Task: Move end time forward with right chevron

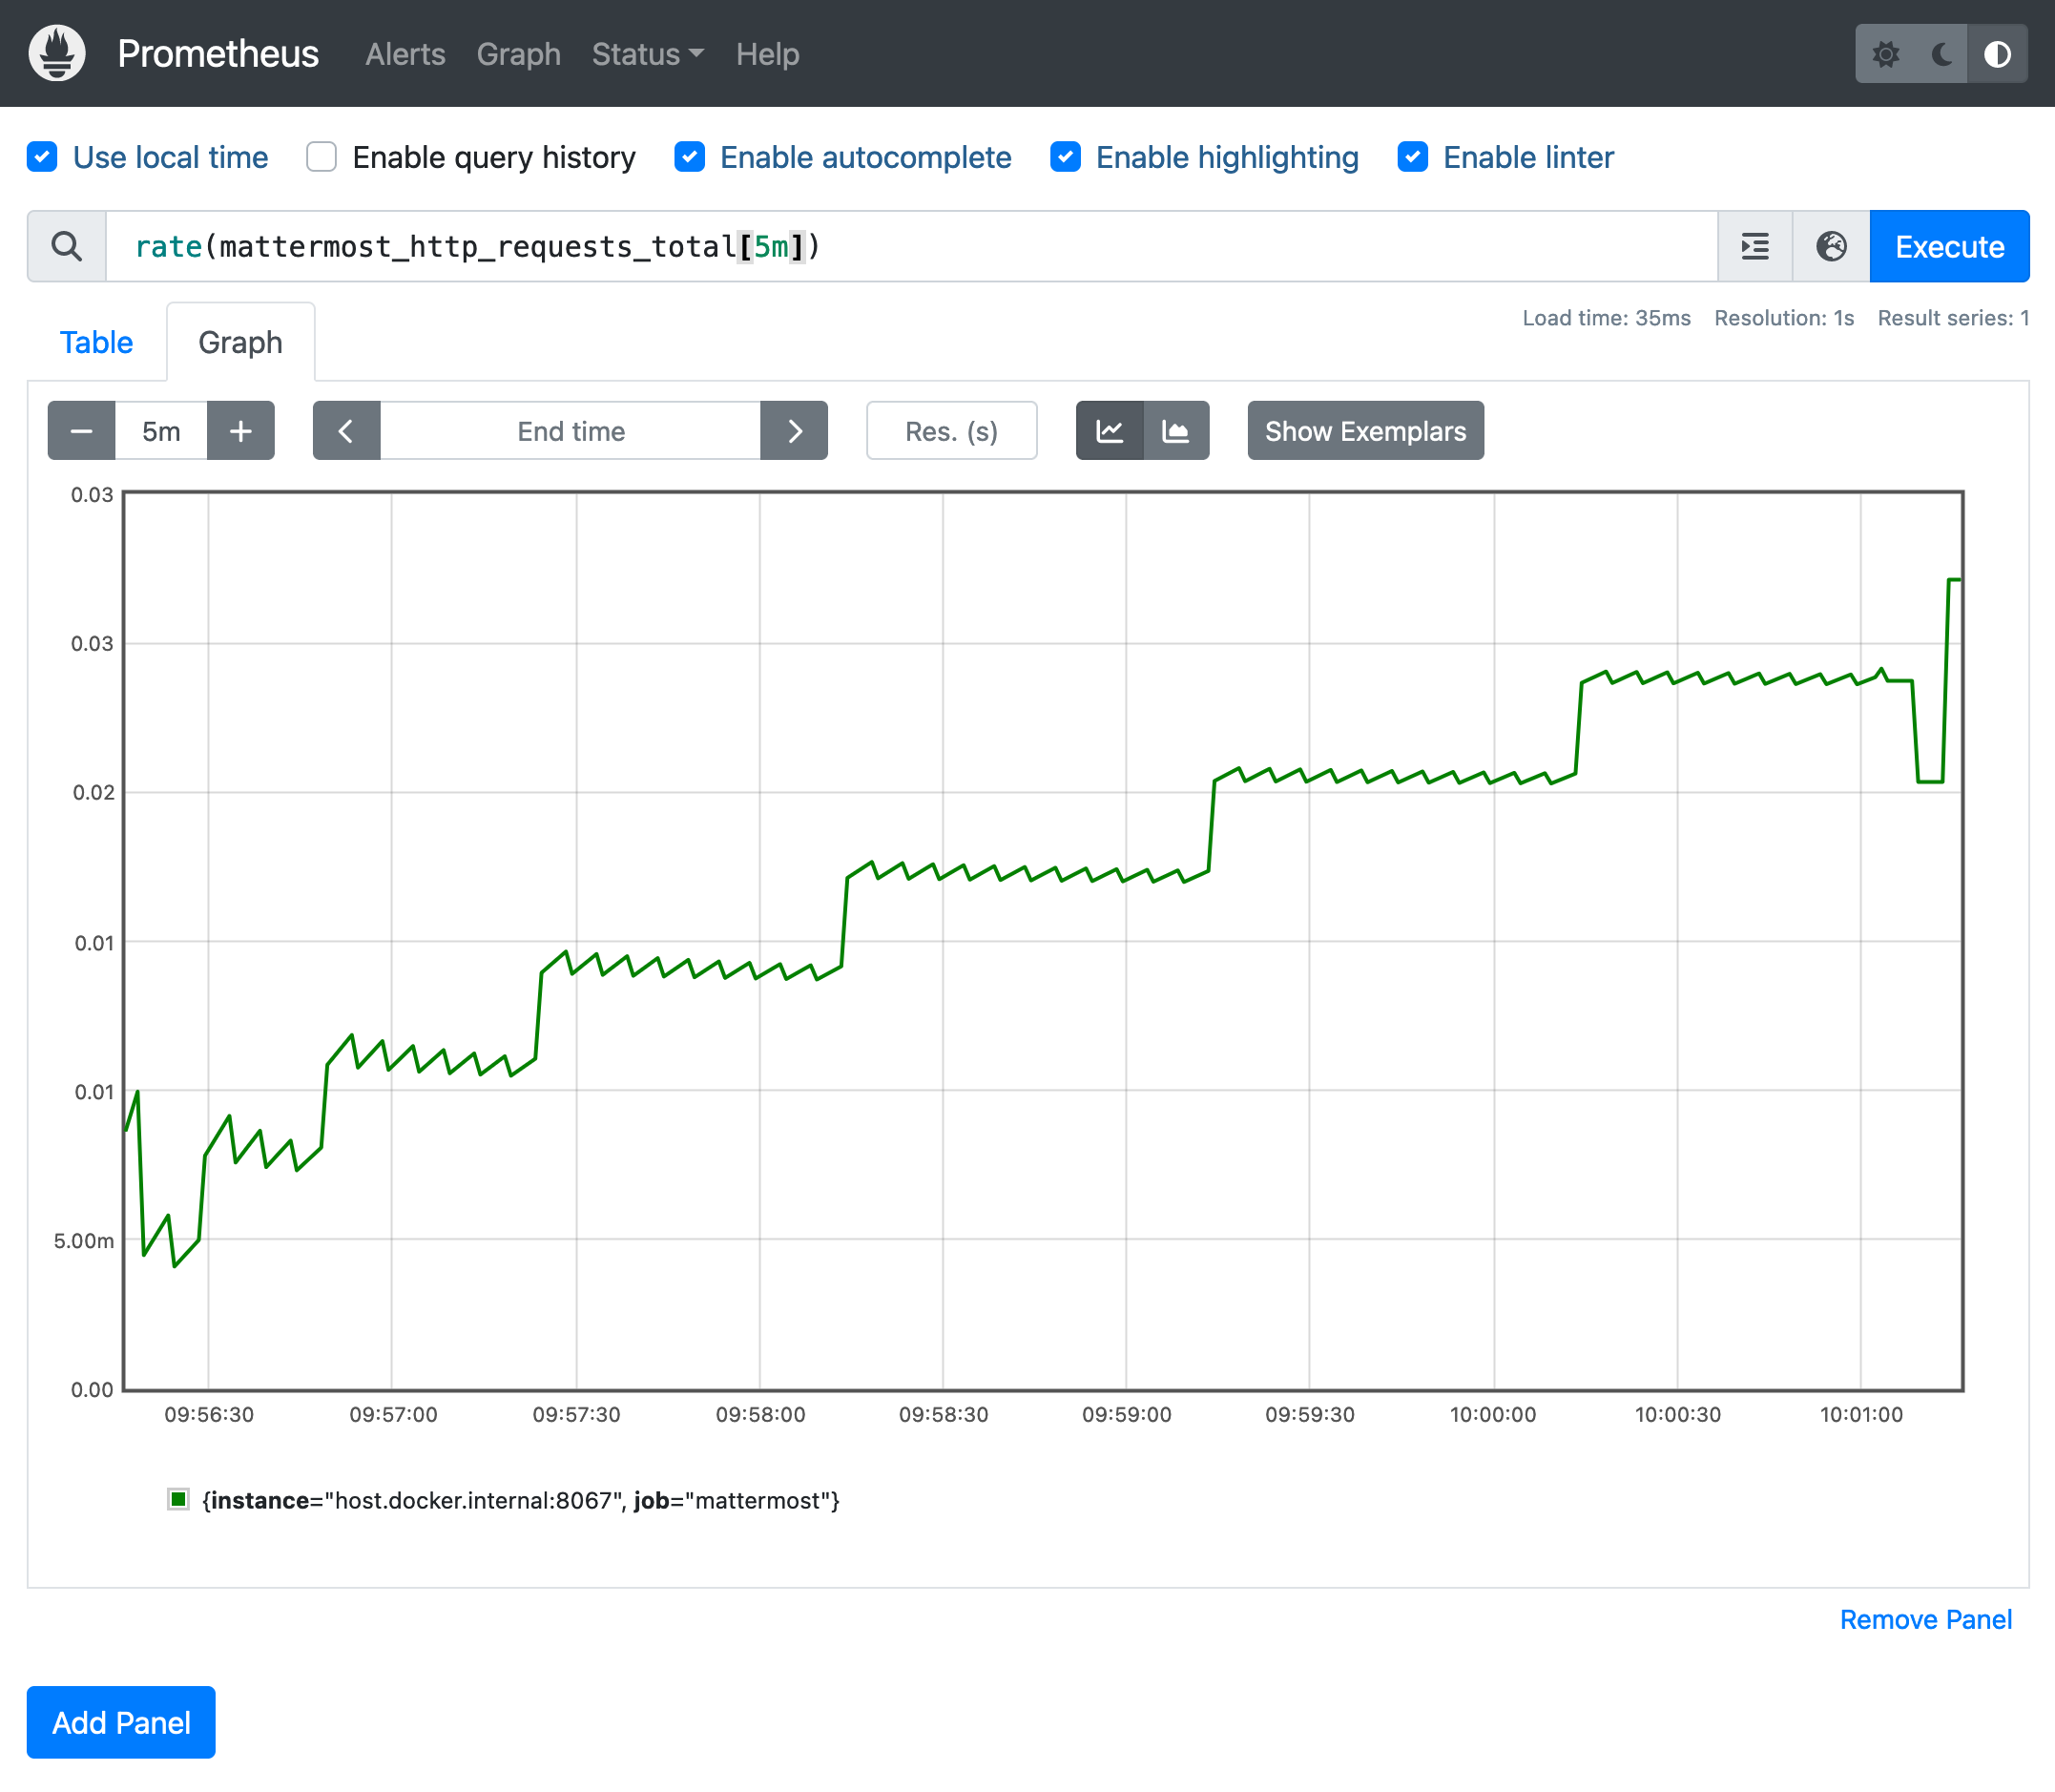Action: click(x=794, y=431)
